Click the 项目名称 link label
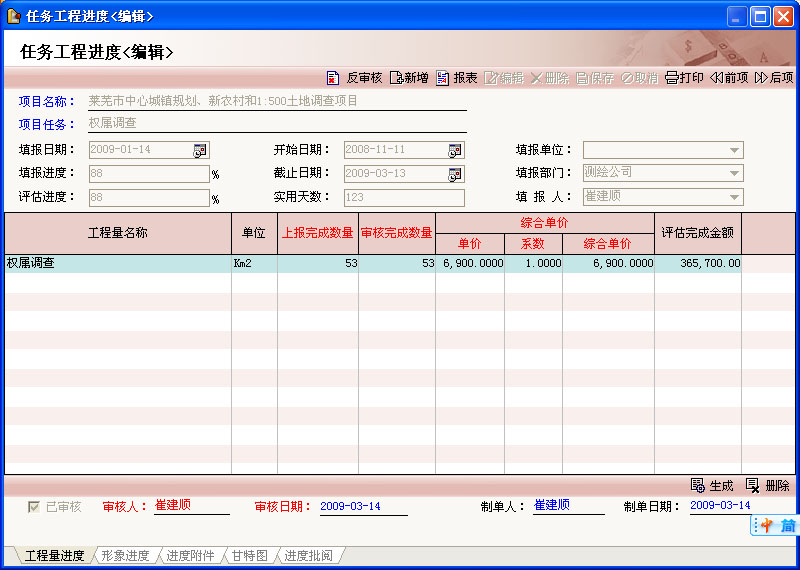The width and height of the screenshot is (800, 570). (47, 101)
